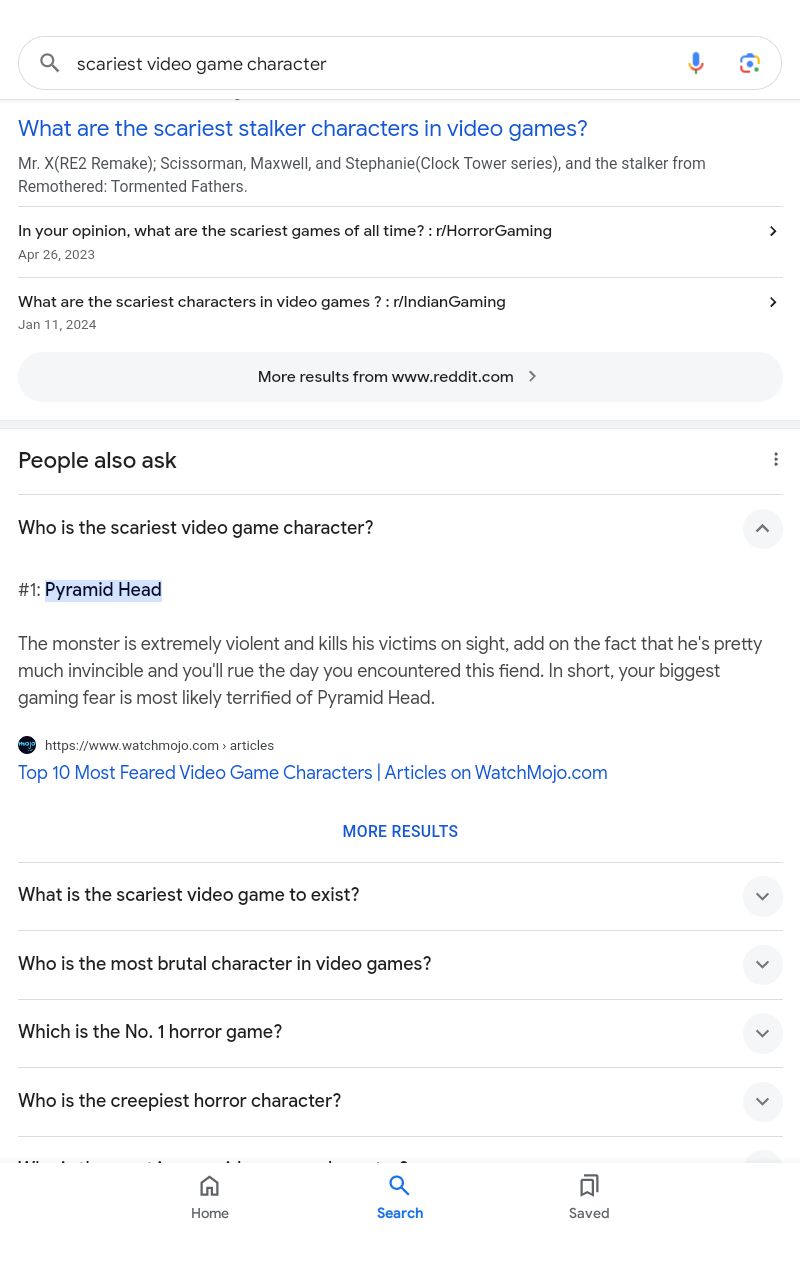Image resolution: width=800 pixels, height=1280 pixels.
Task: Open r/IndianGaming scariest characters result arrow
Action: click(x=773, y=302)
